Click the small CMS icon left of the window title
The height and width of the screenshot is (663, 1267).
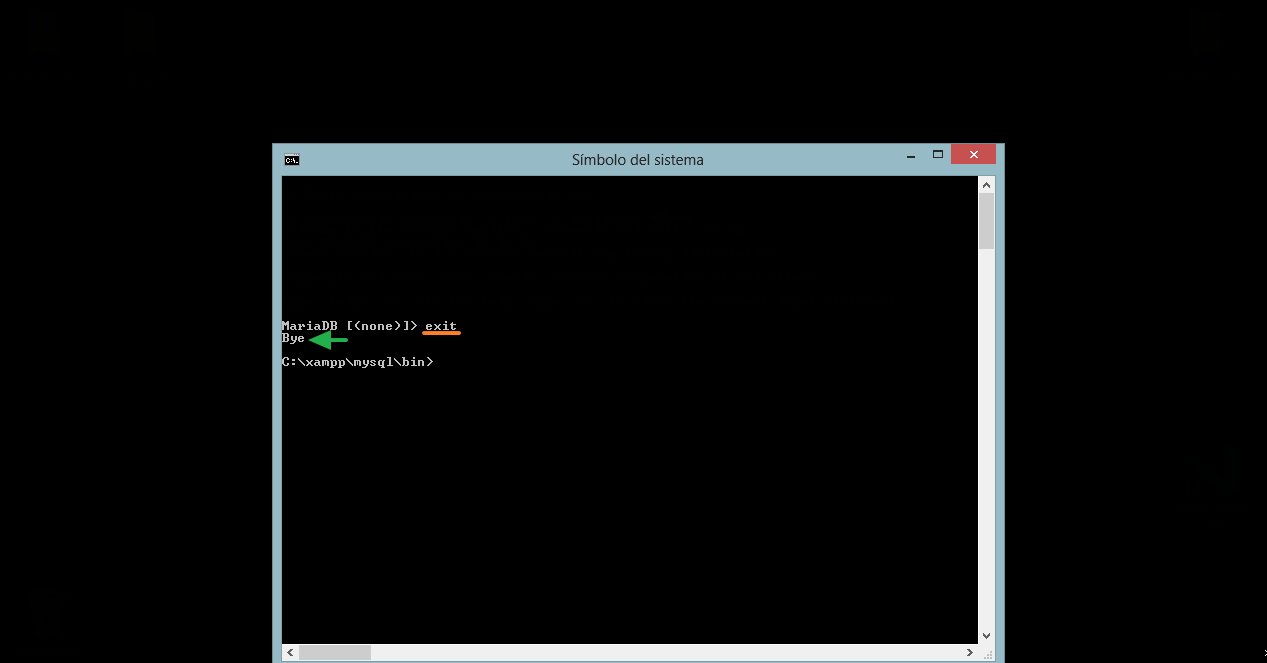pos(291,159)
